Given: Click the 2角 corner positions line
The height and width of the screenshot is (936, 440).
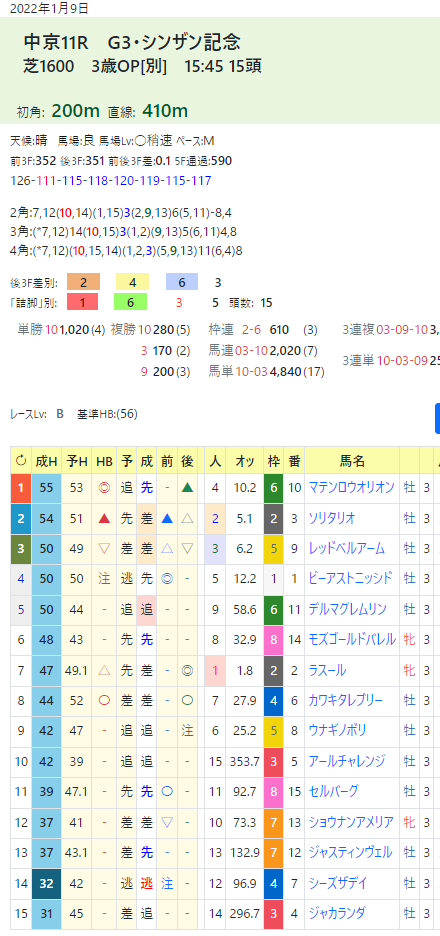Looking at the screenshot, I should click(121, 212).
